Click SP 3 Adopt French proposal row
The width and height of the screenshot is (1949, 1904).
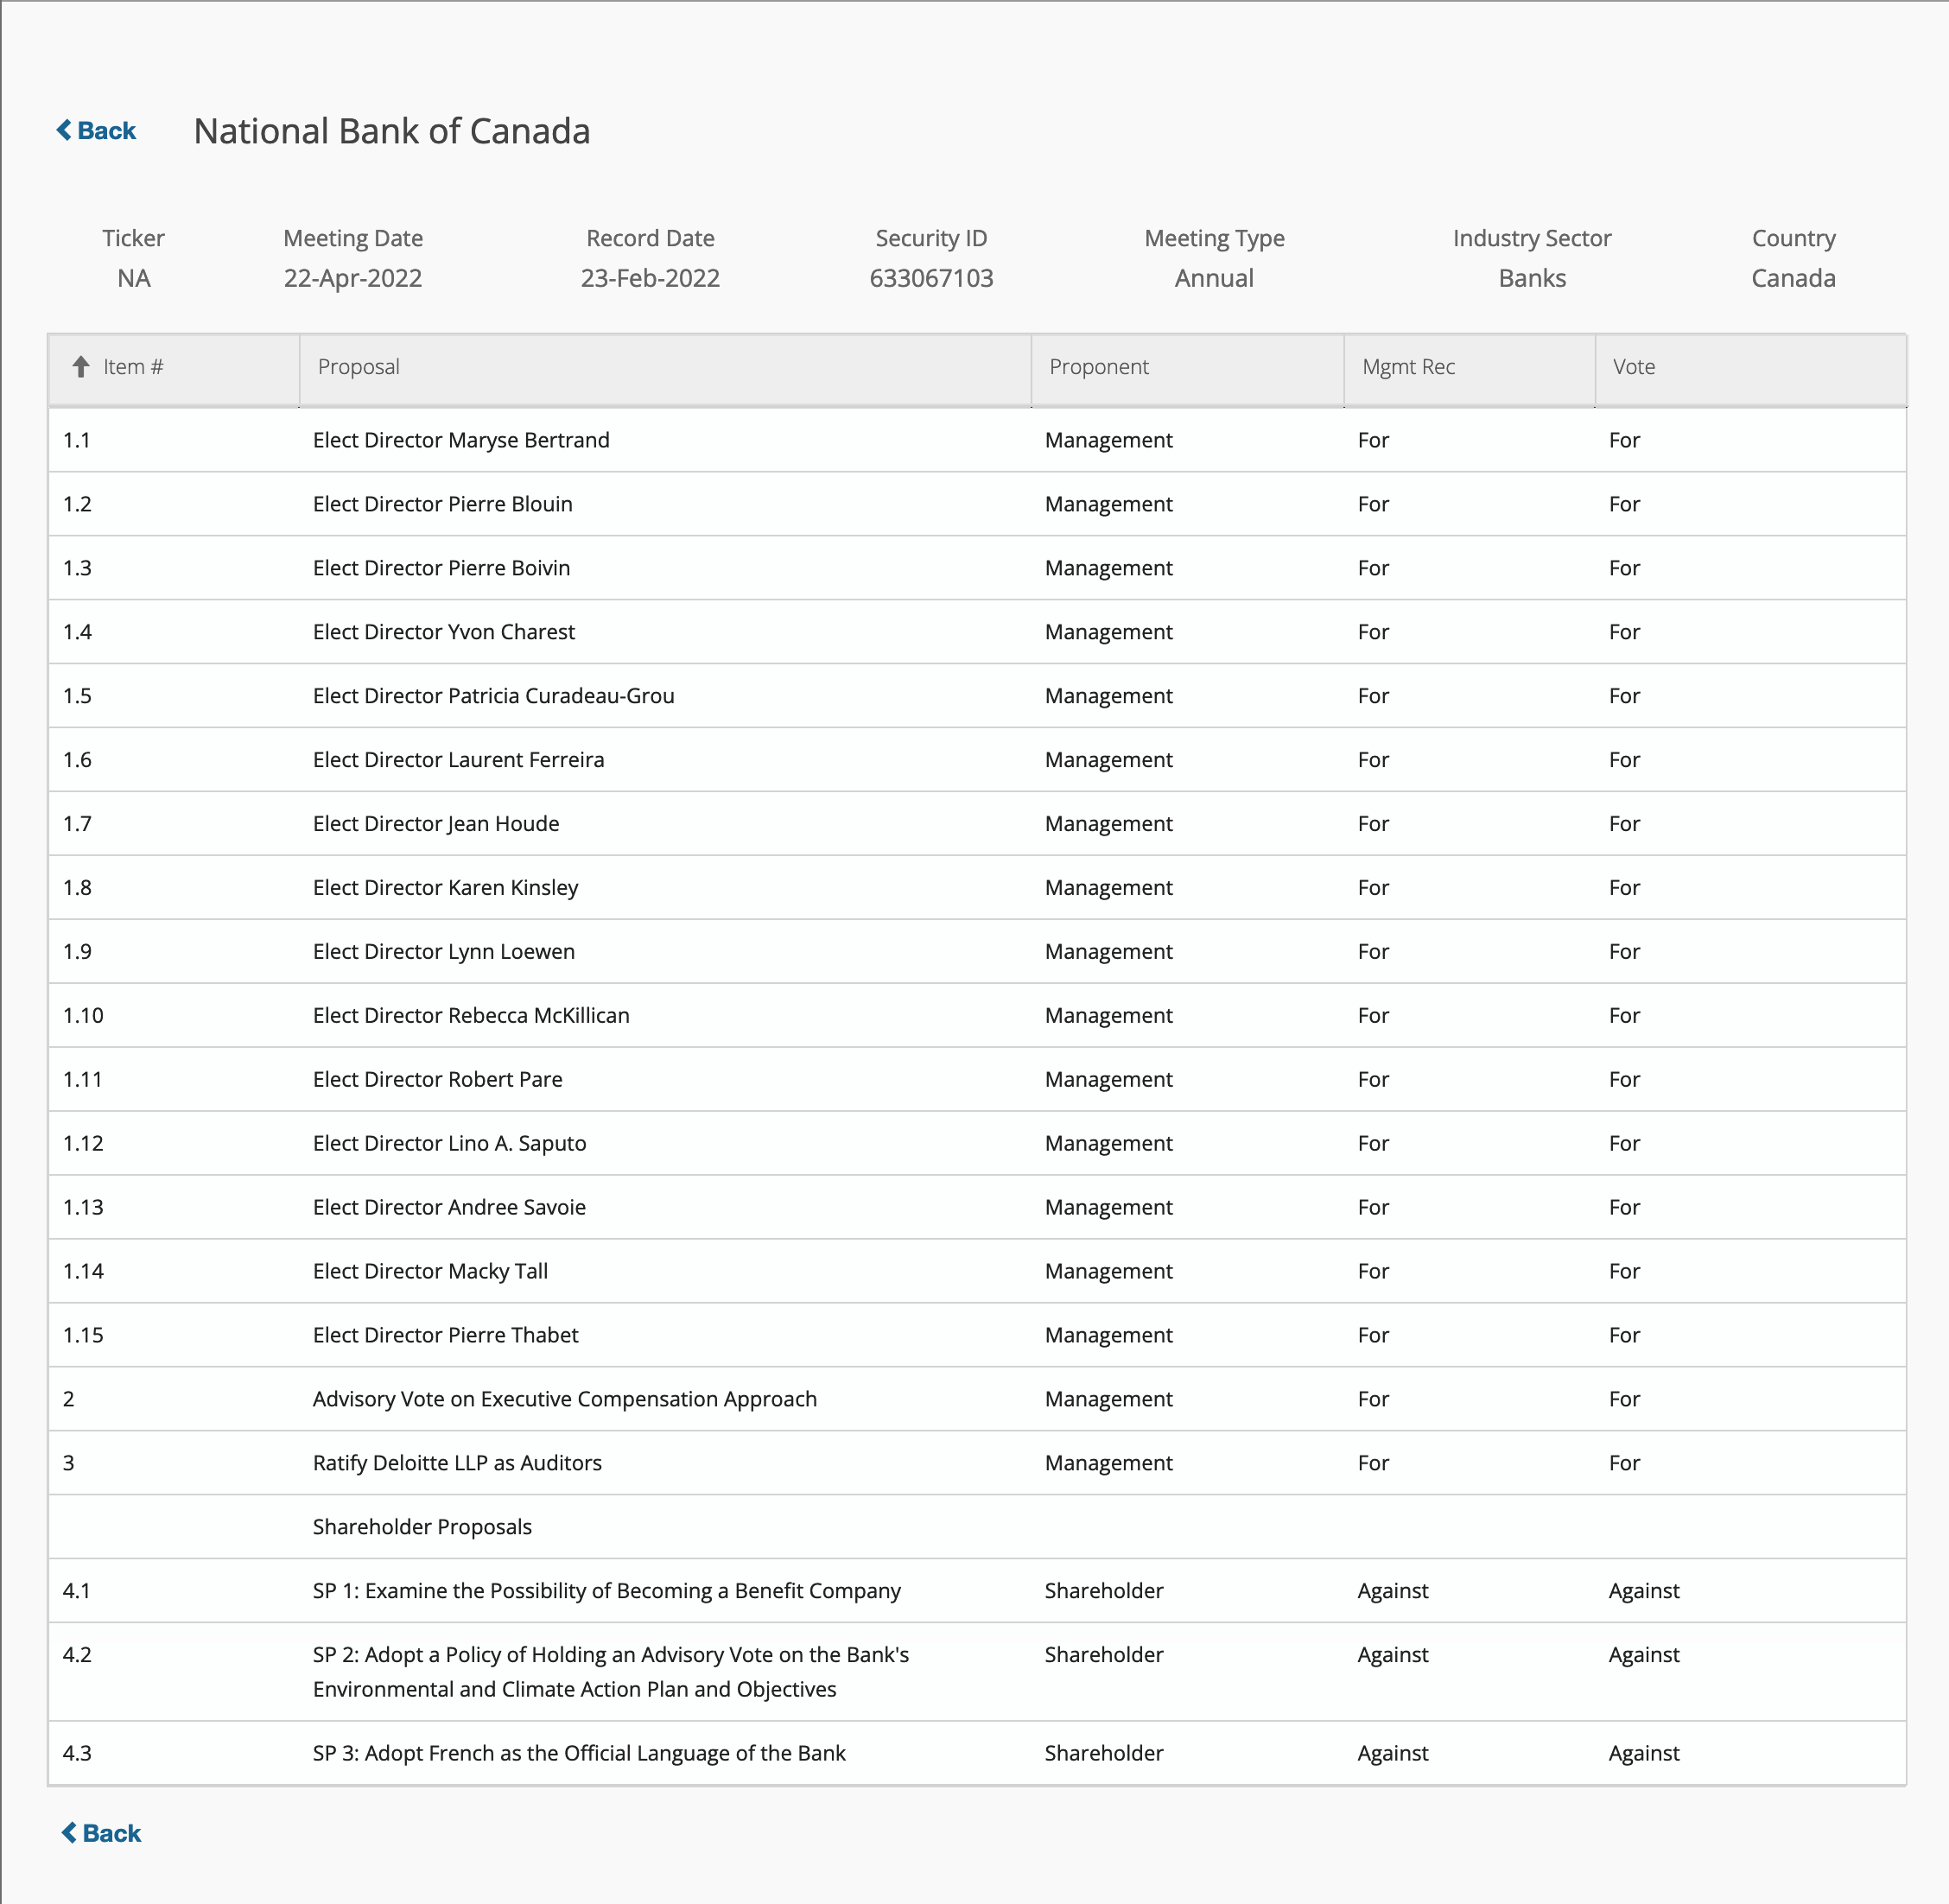[x=579, y=1753]
